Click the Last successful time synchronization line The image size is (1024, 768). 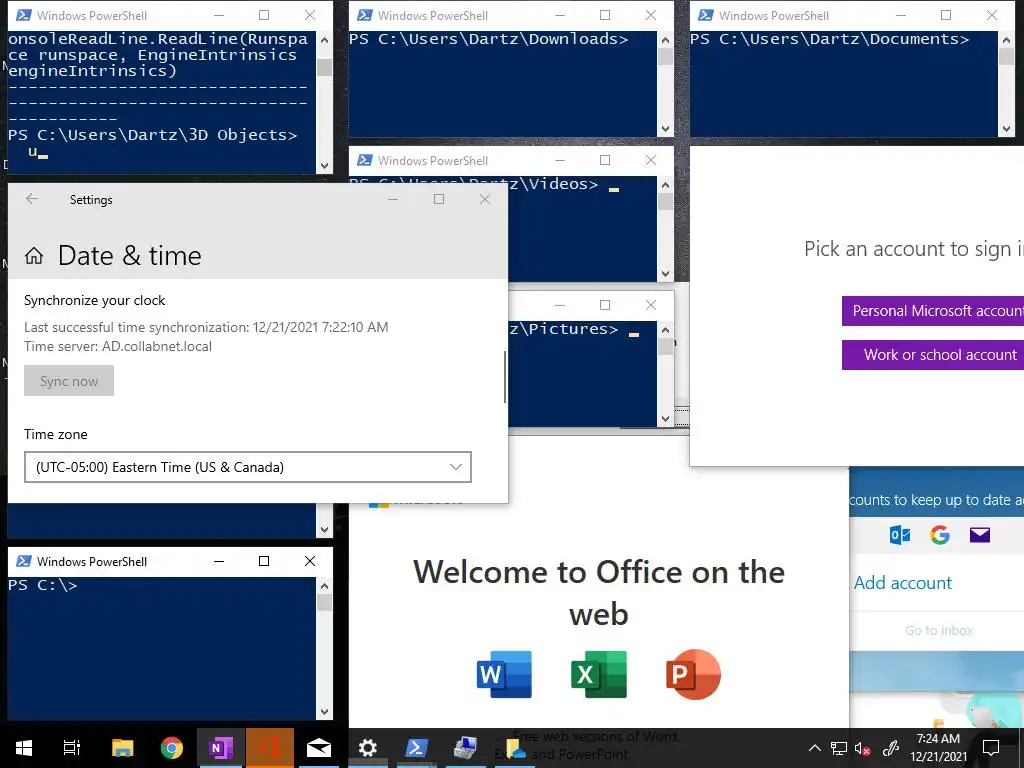click(206, 327)
